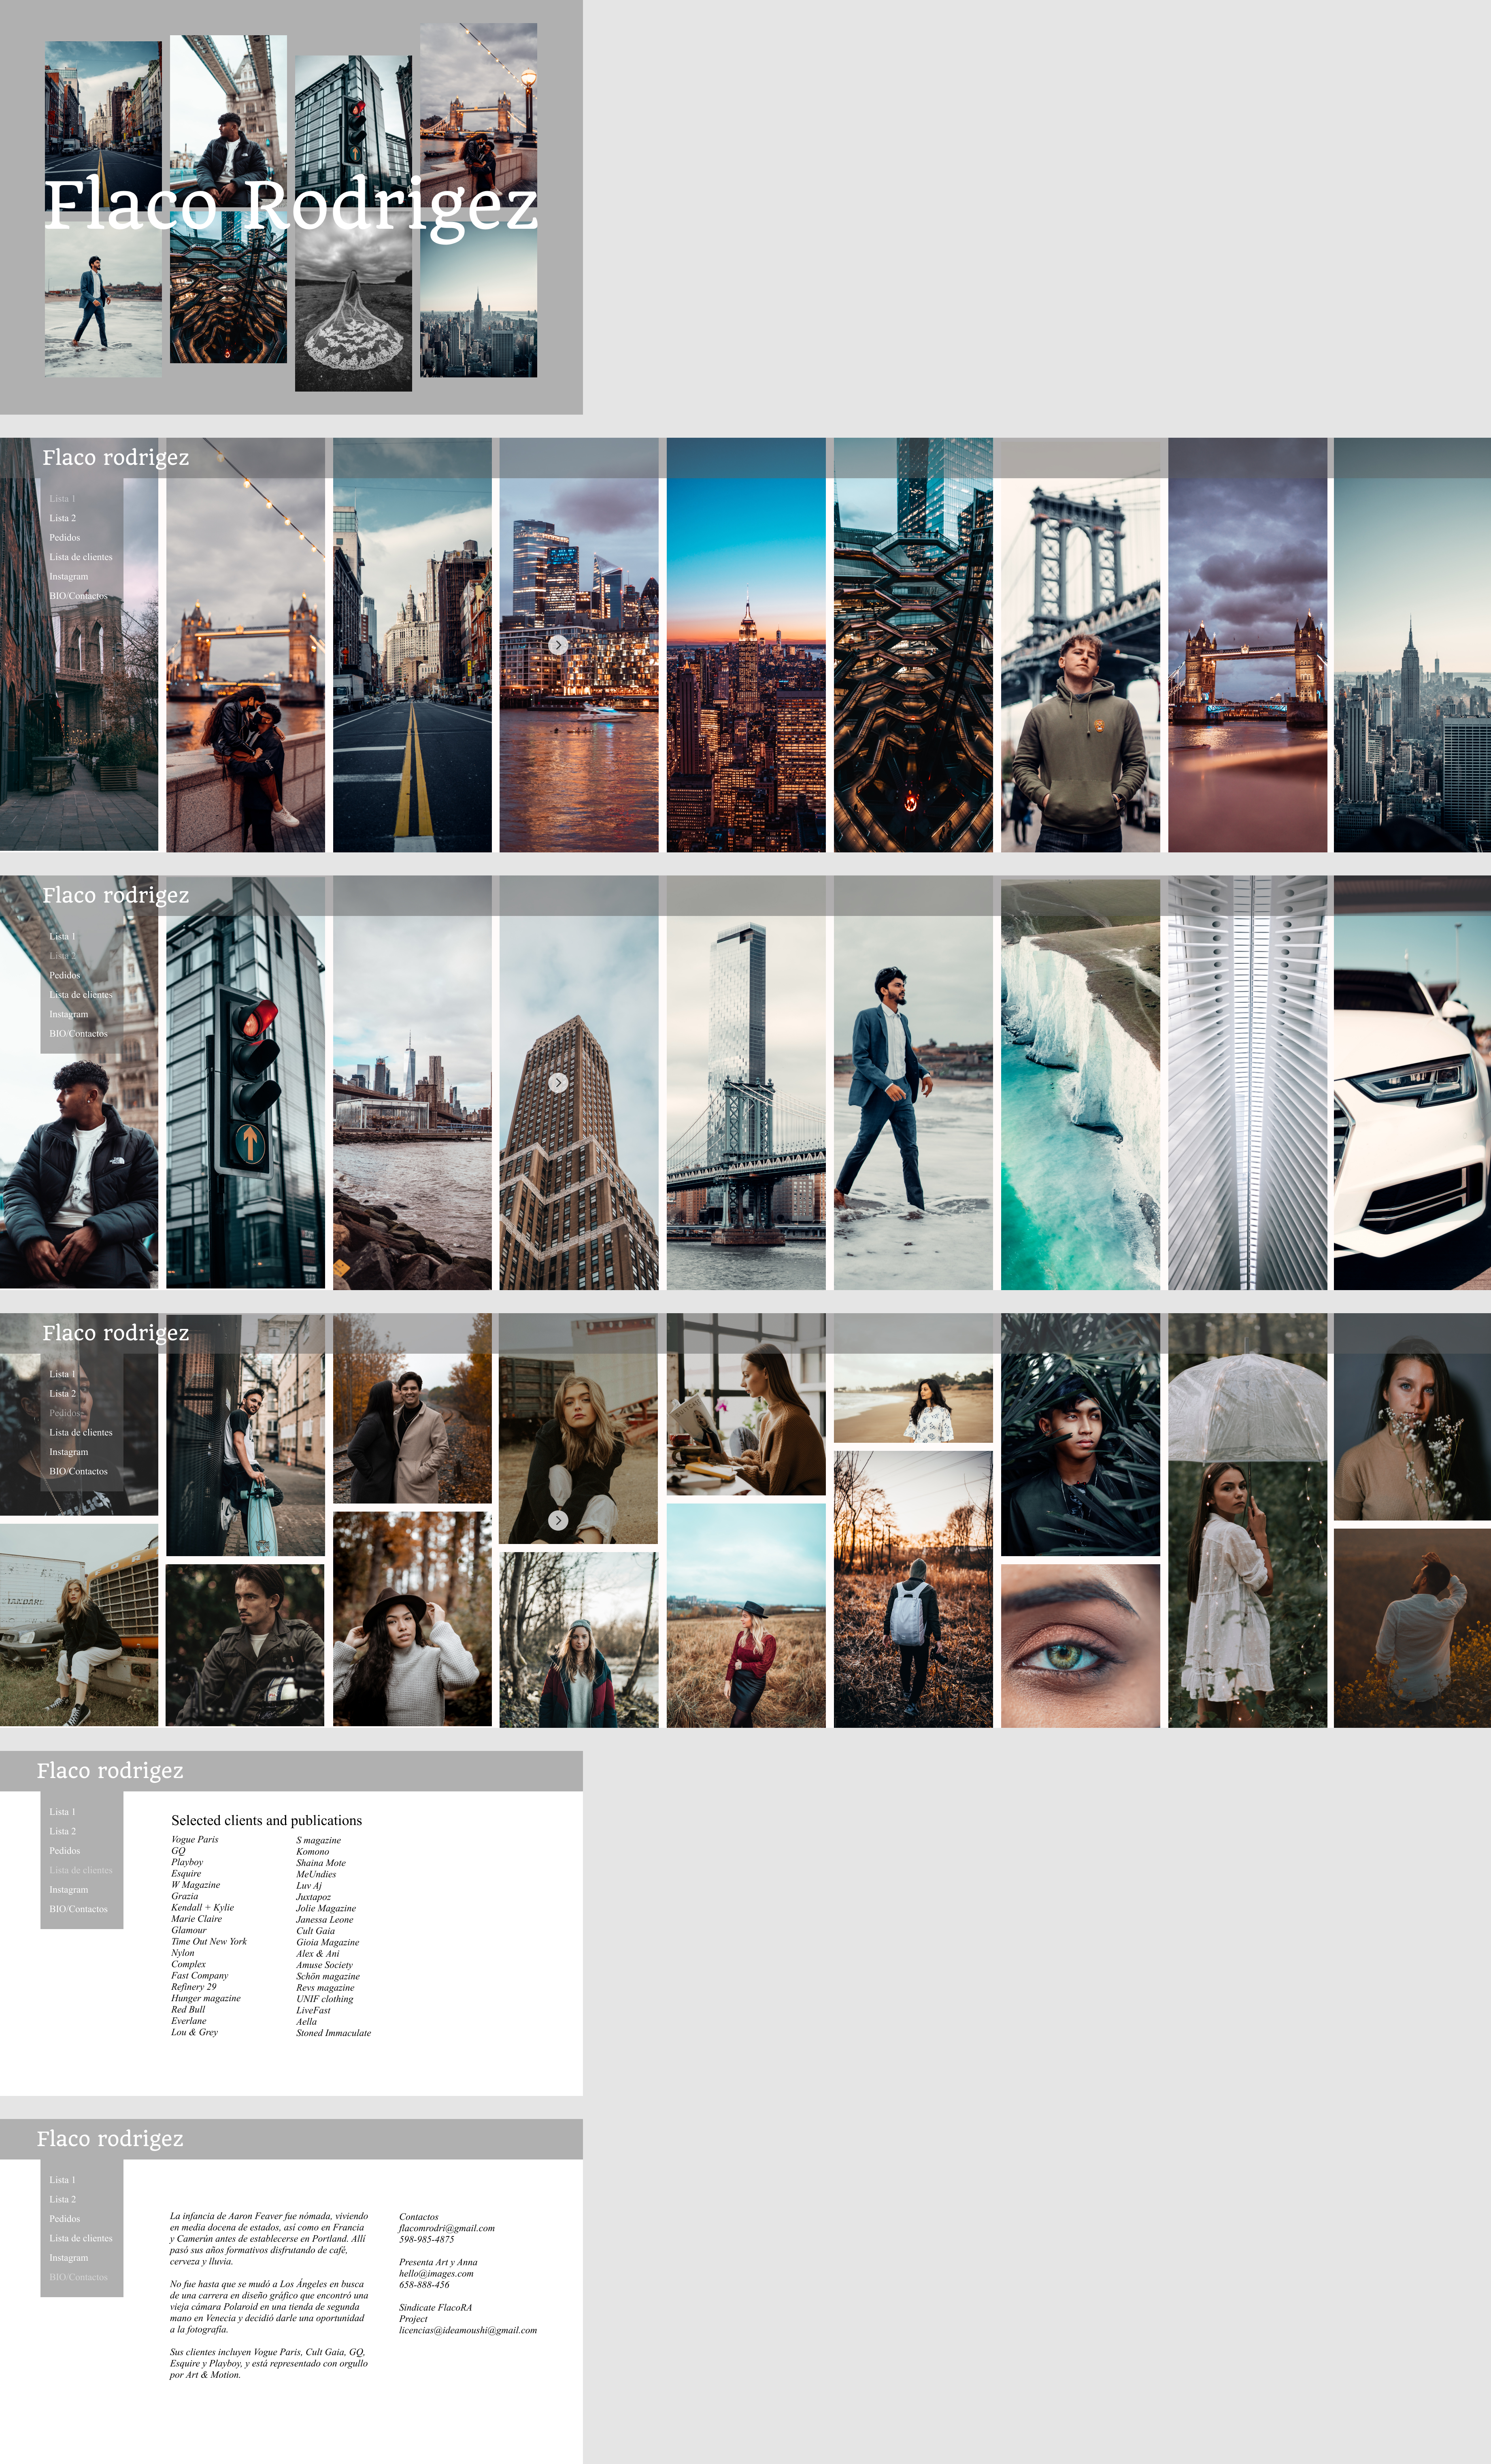This screenshot has height=2464, width=1491.
Task: Click next arrow on the seated blonde woman portrait
Action: coord(558,1520)
